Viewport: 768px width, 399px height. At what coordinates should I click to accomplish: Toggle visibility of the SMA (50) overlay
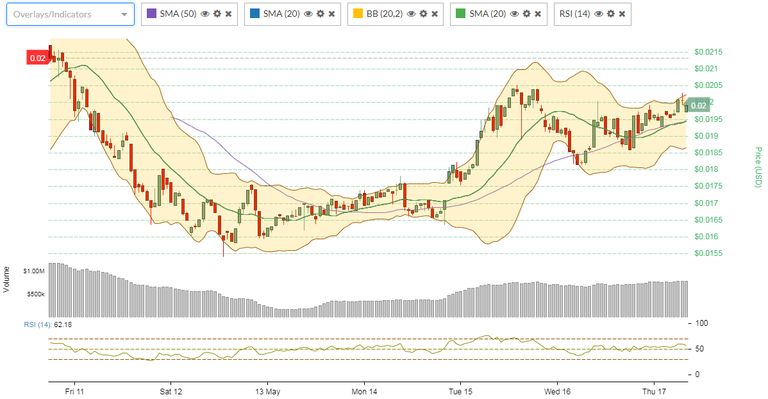(205, 14)
